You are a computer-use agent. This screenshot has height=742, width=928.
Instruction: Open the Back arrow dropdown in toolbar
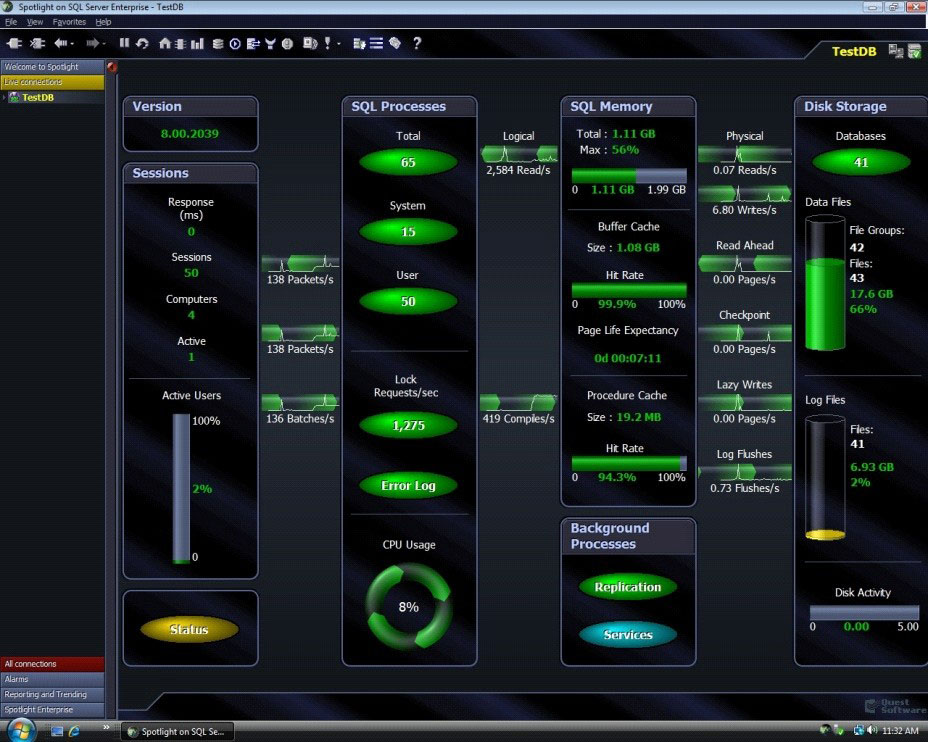tap(73, 43)
